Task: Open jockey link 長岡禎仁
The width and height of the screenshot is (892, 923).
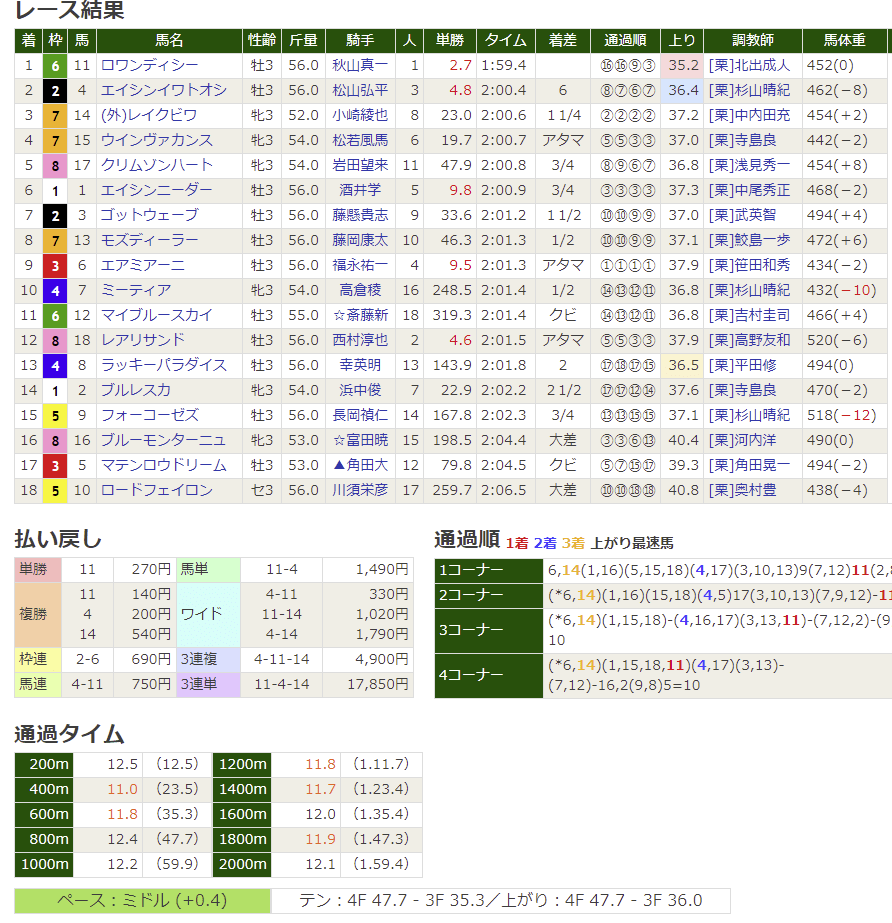Action: click(360, 416)
